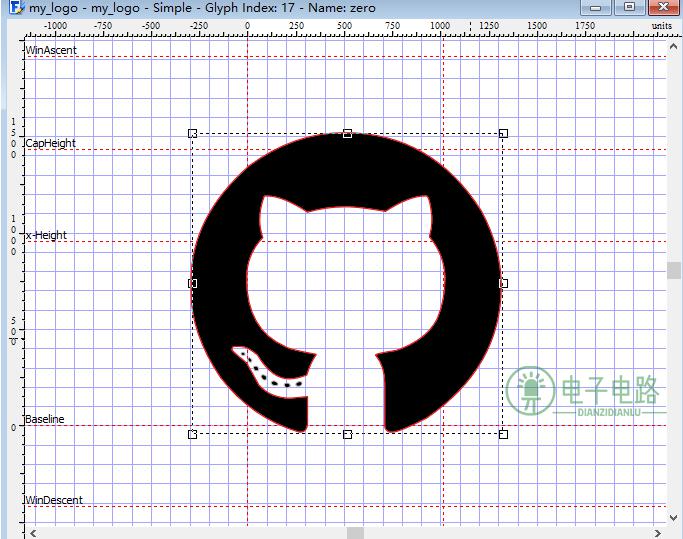
Task: Maximize the glyph editor window
Action: [629, 7]
